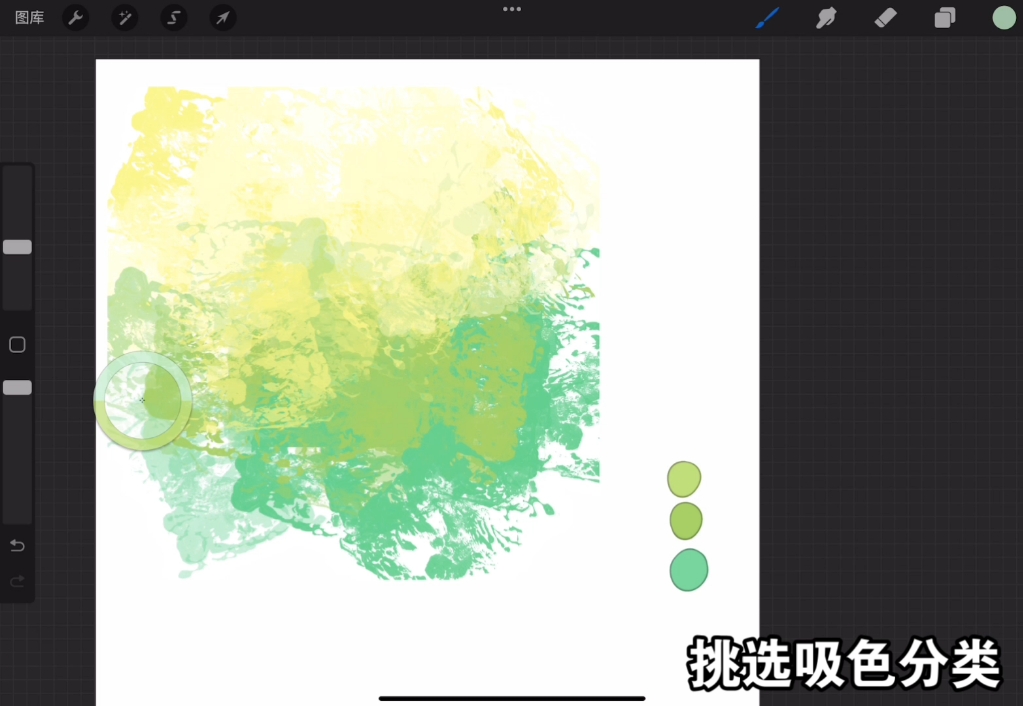Click the brush size slider handle
Image resolution: width=1023 pixels, height=706 pixels.
17,247
